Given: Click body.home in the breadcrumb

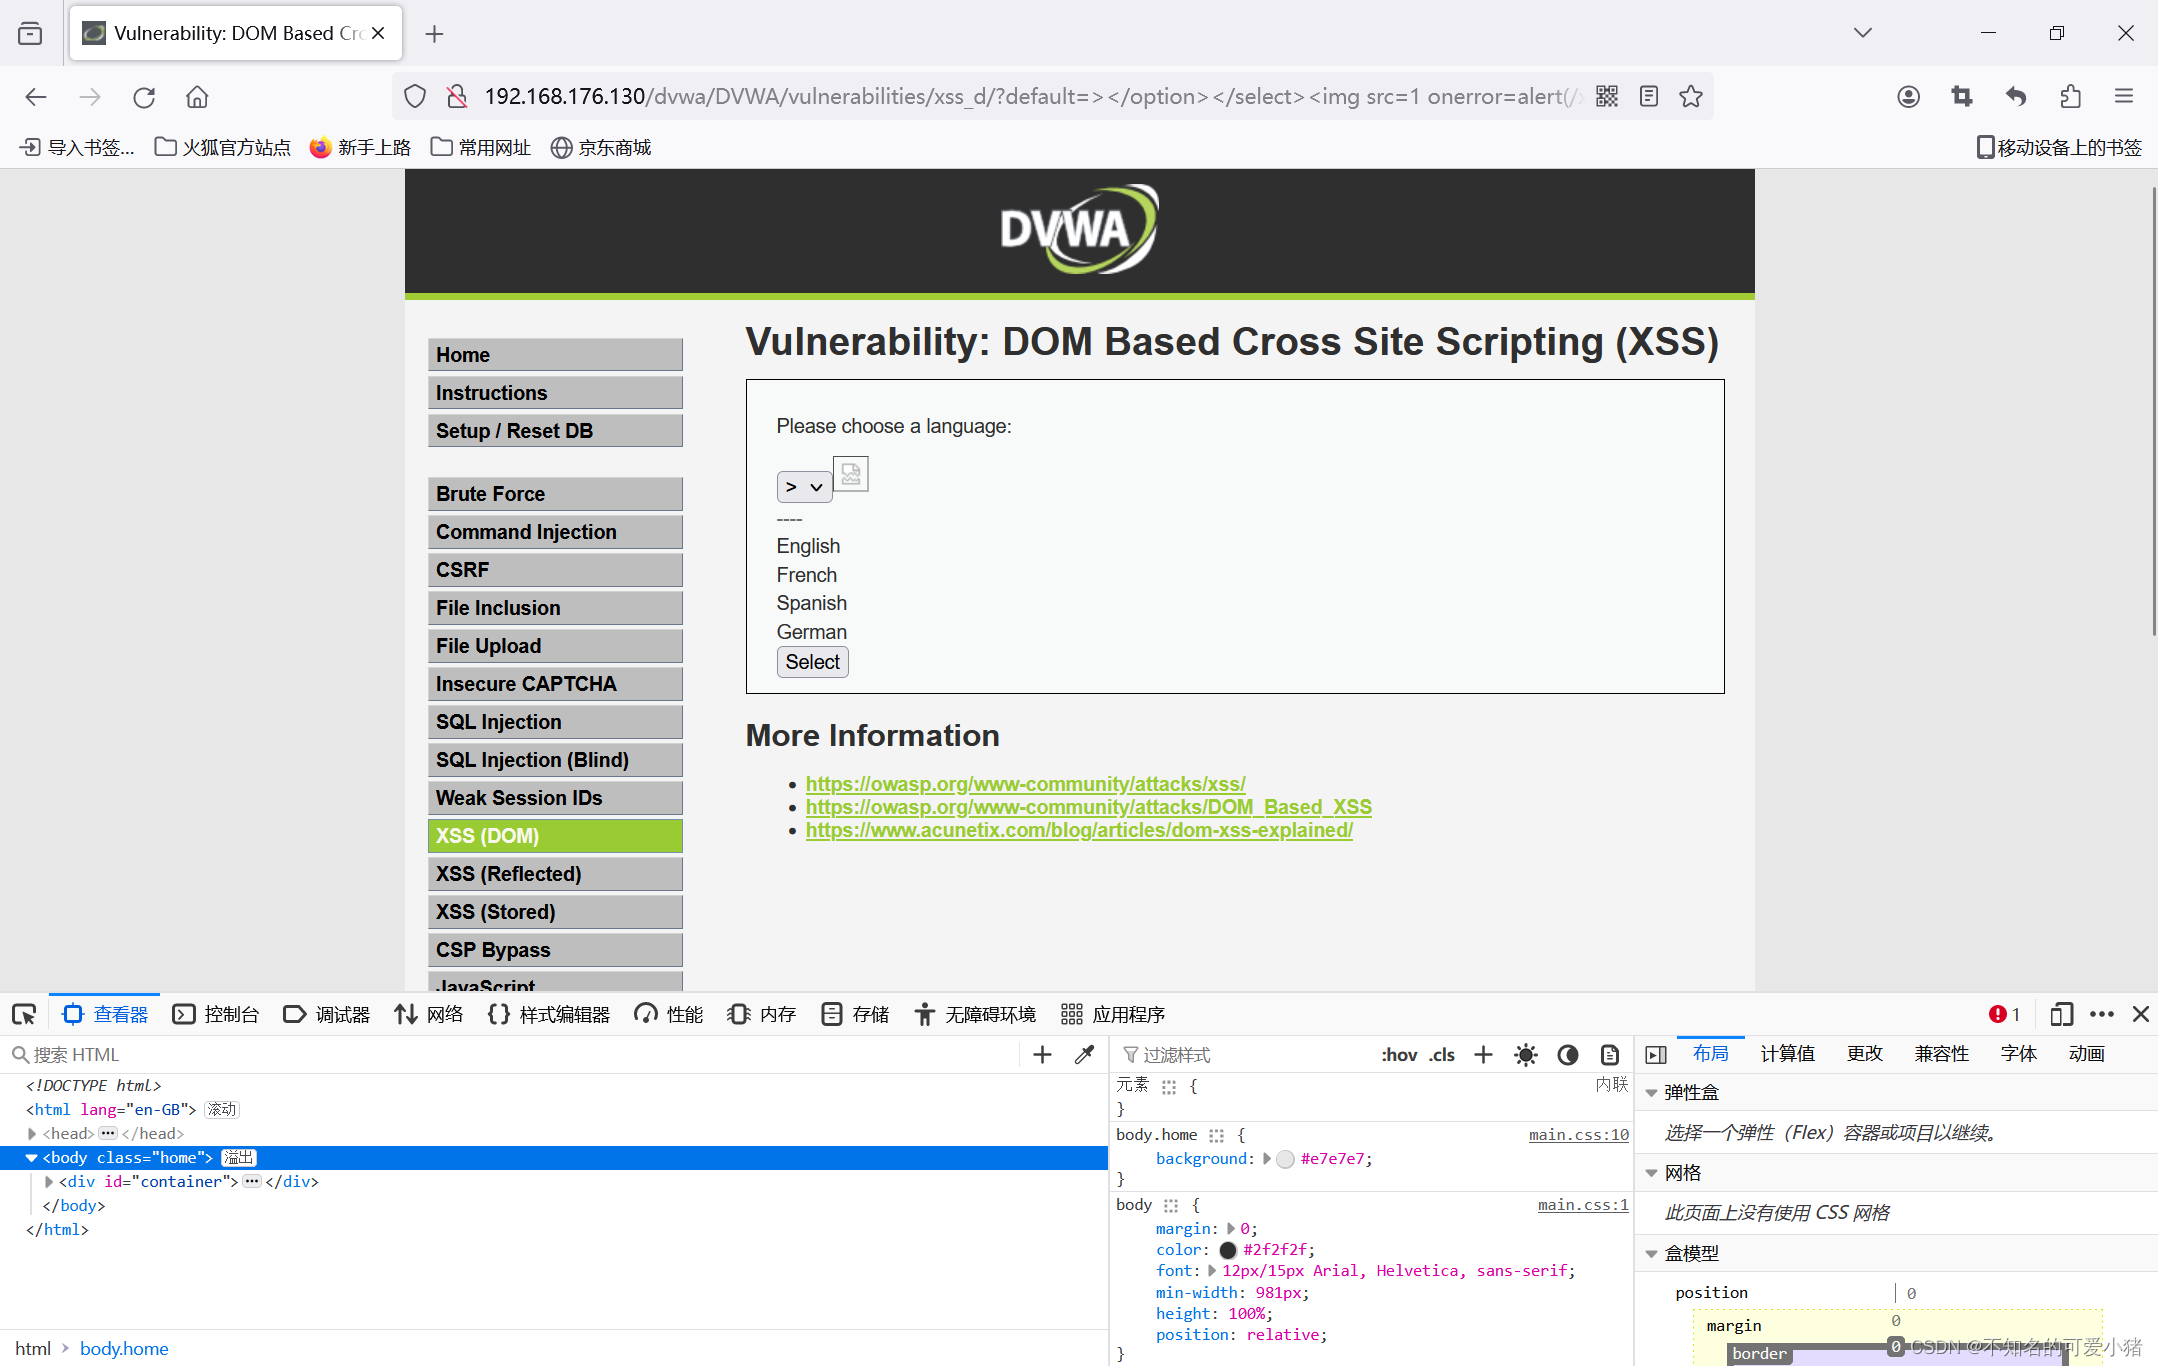Looking at the screenshot, I should coord(124,1348).
